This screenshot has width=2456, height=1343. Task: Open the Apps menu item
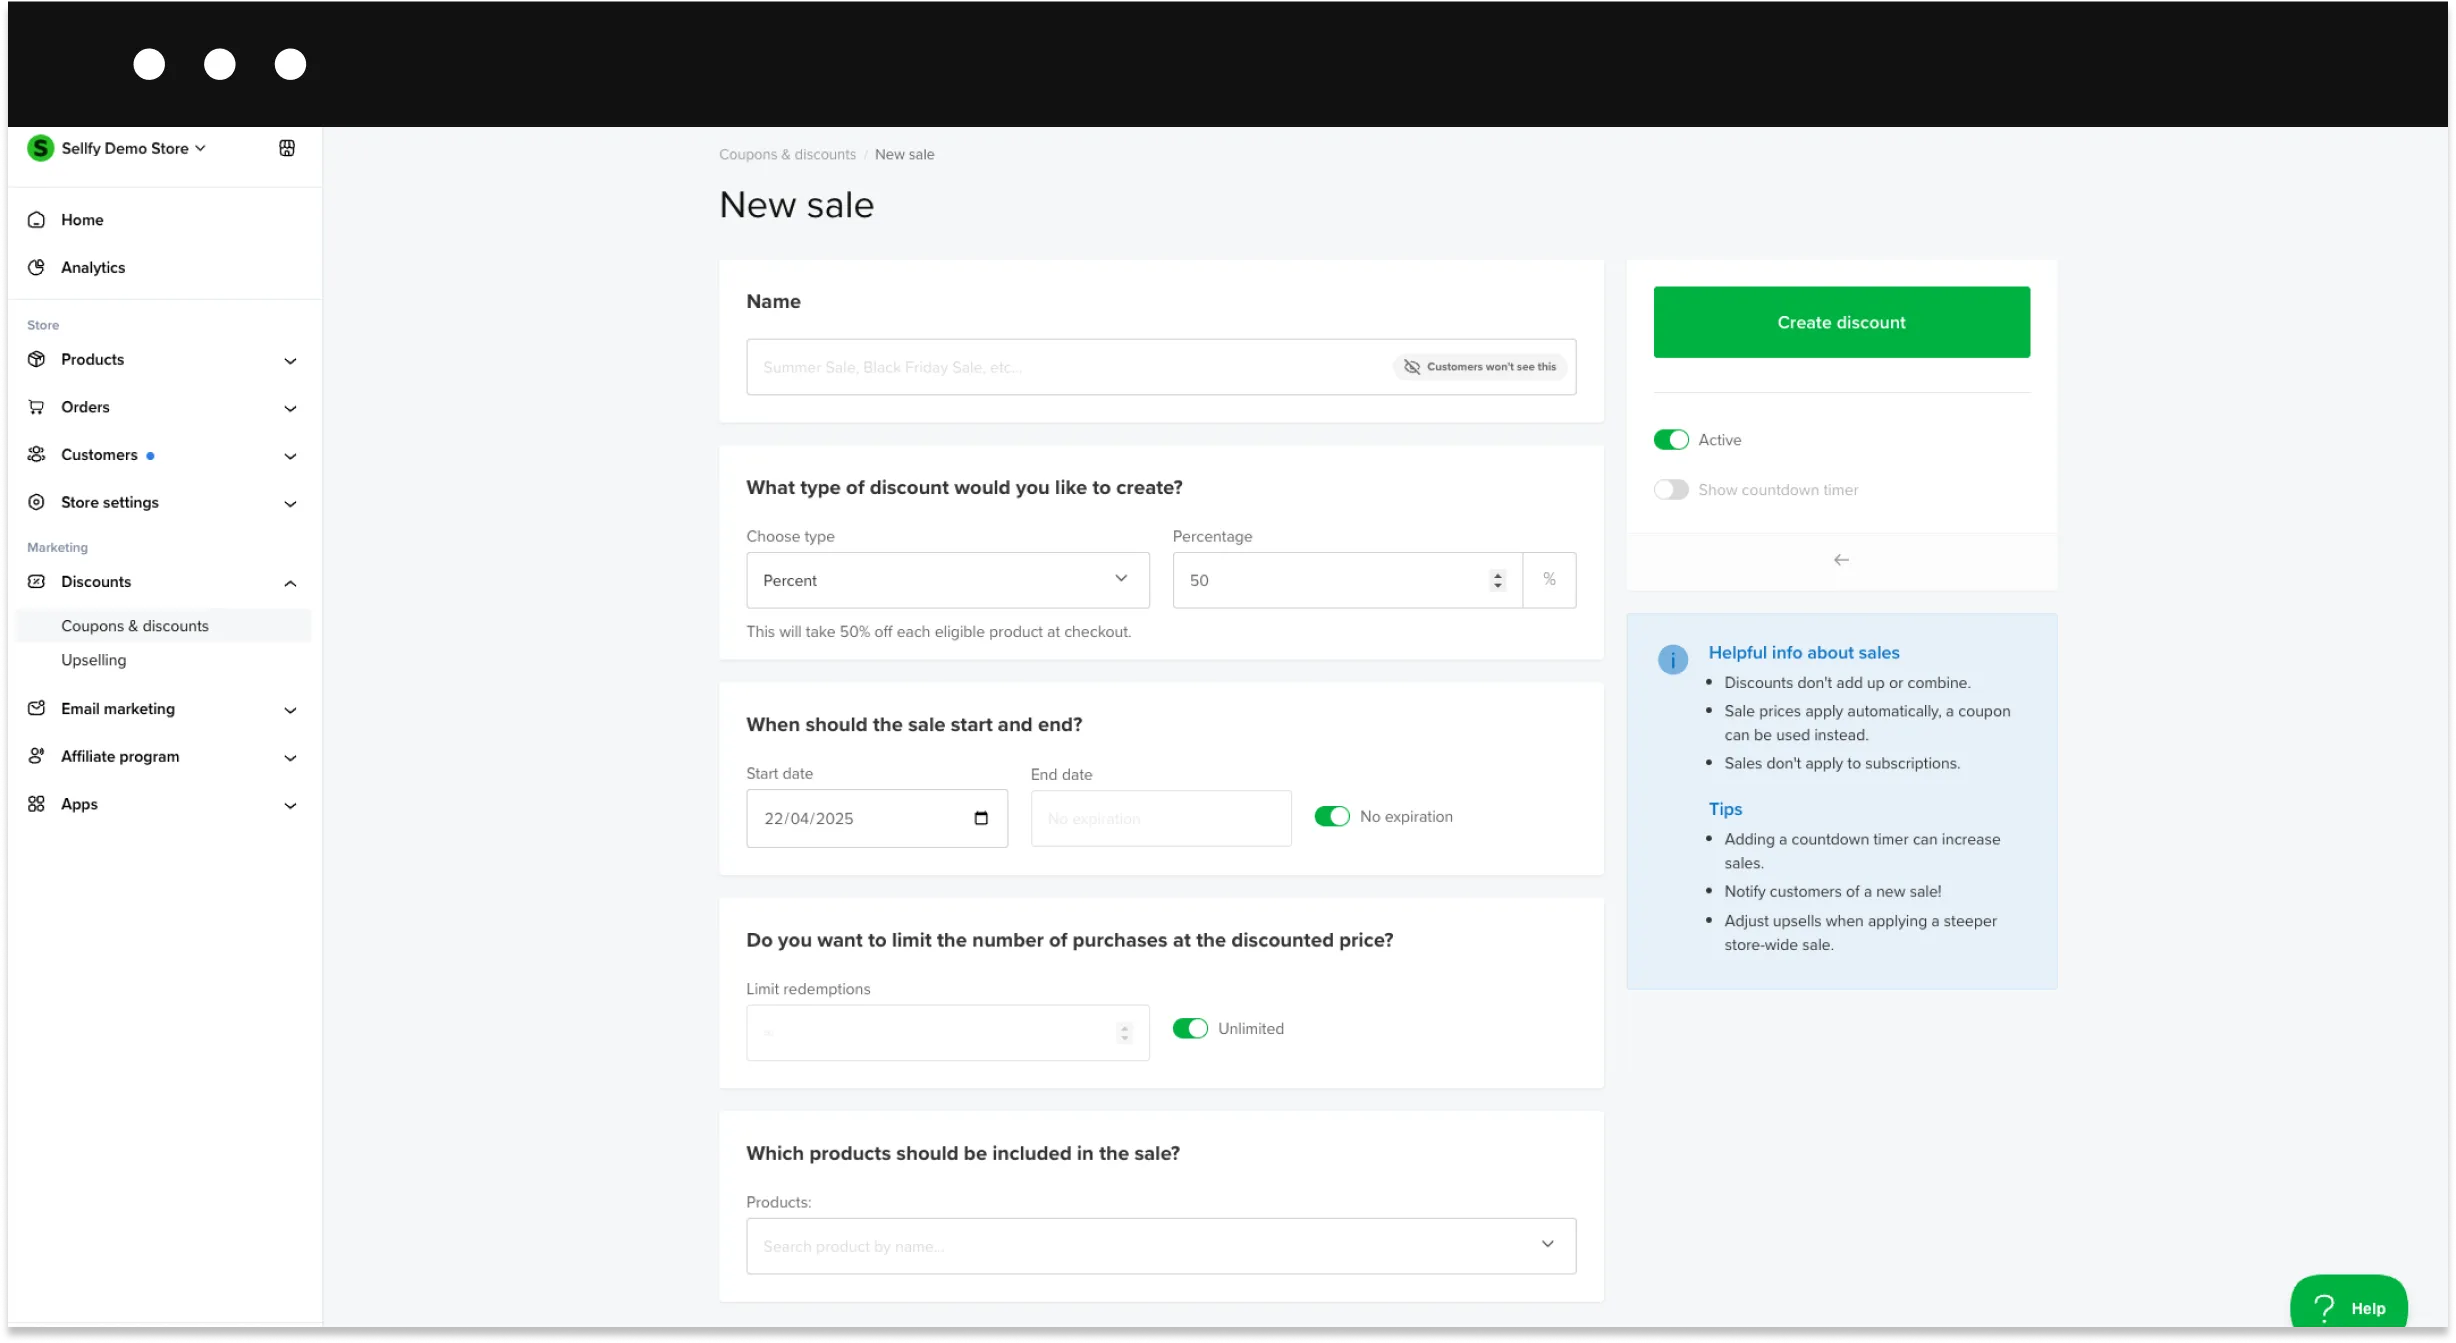[x=79, y=804]
